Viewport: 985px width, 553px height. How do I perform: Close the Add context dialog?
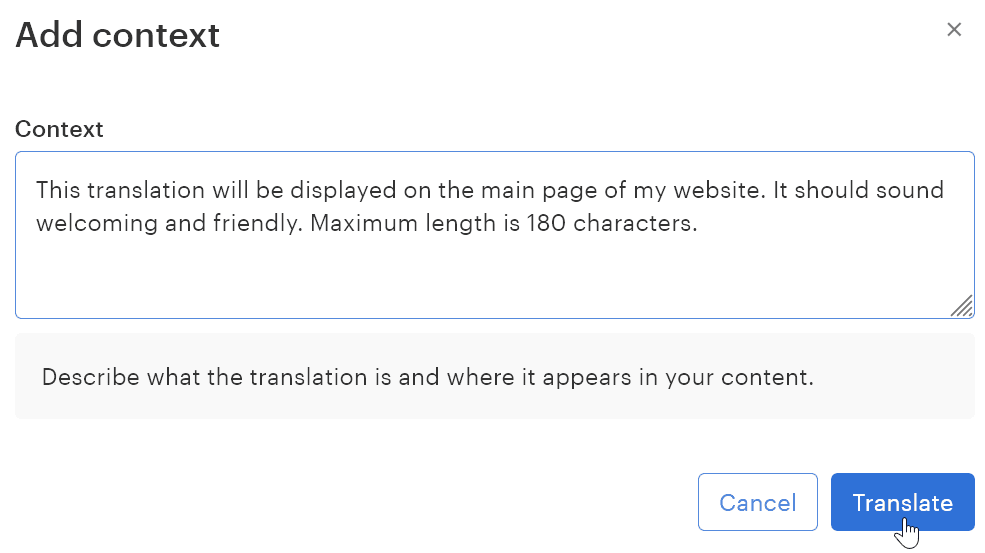tap(954, 30)
